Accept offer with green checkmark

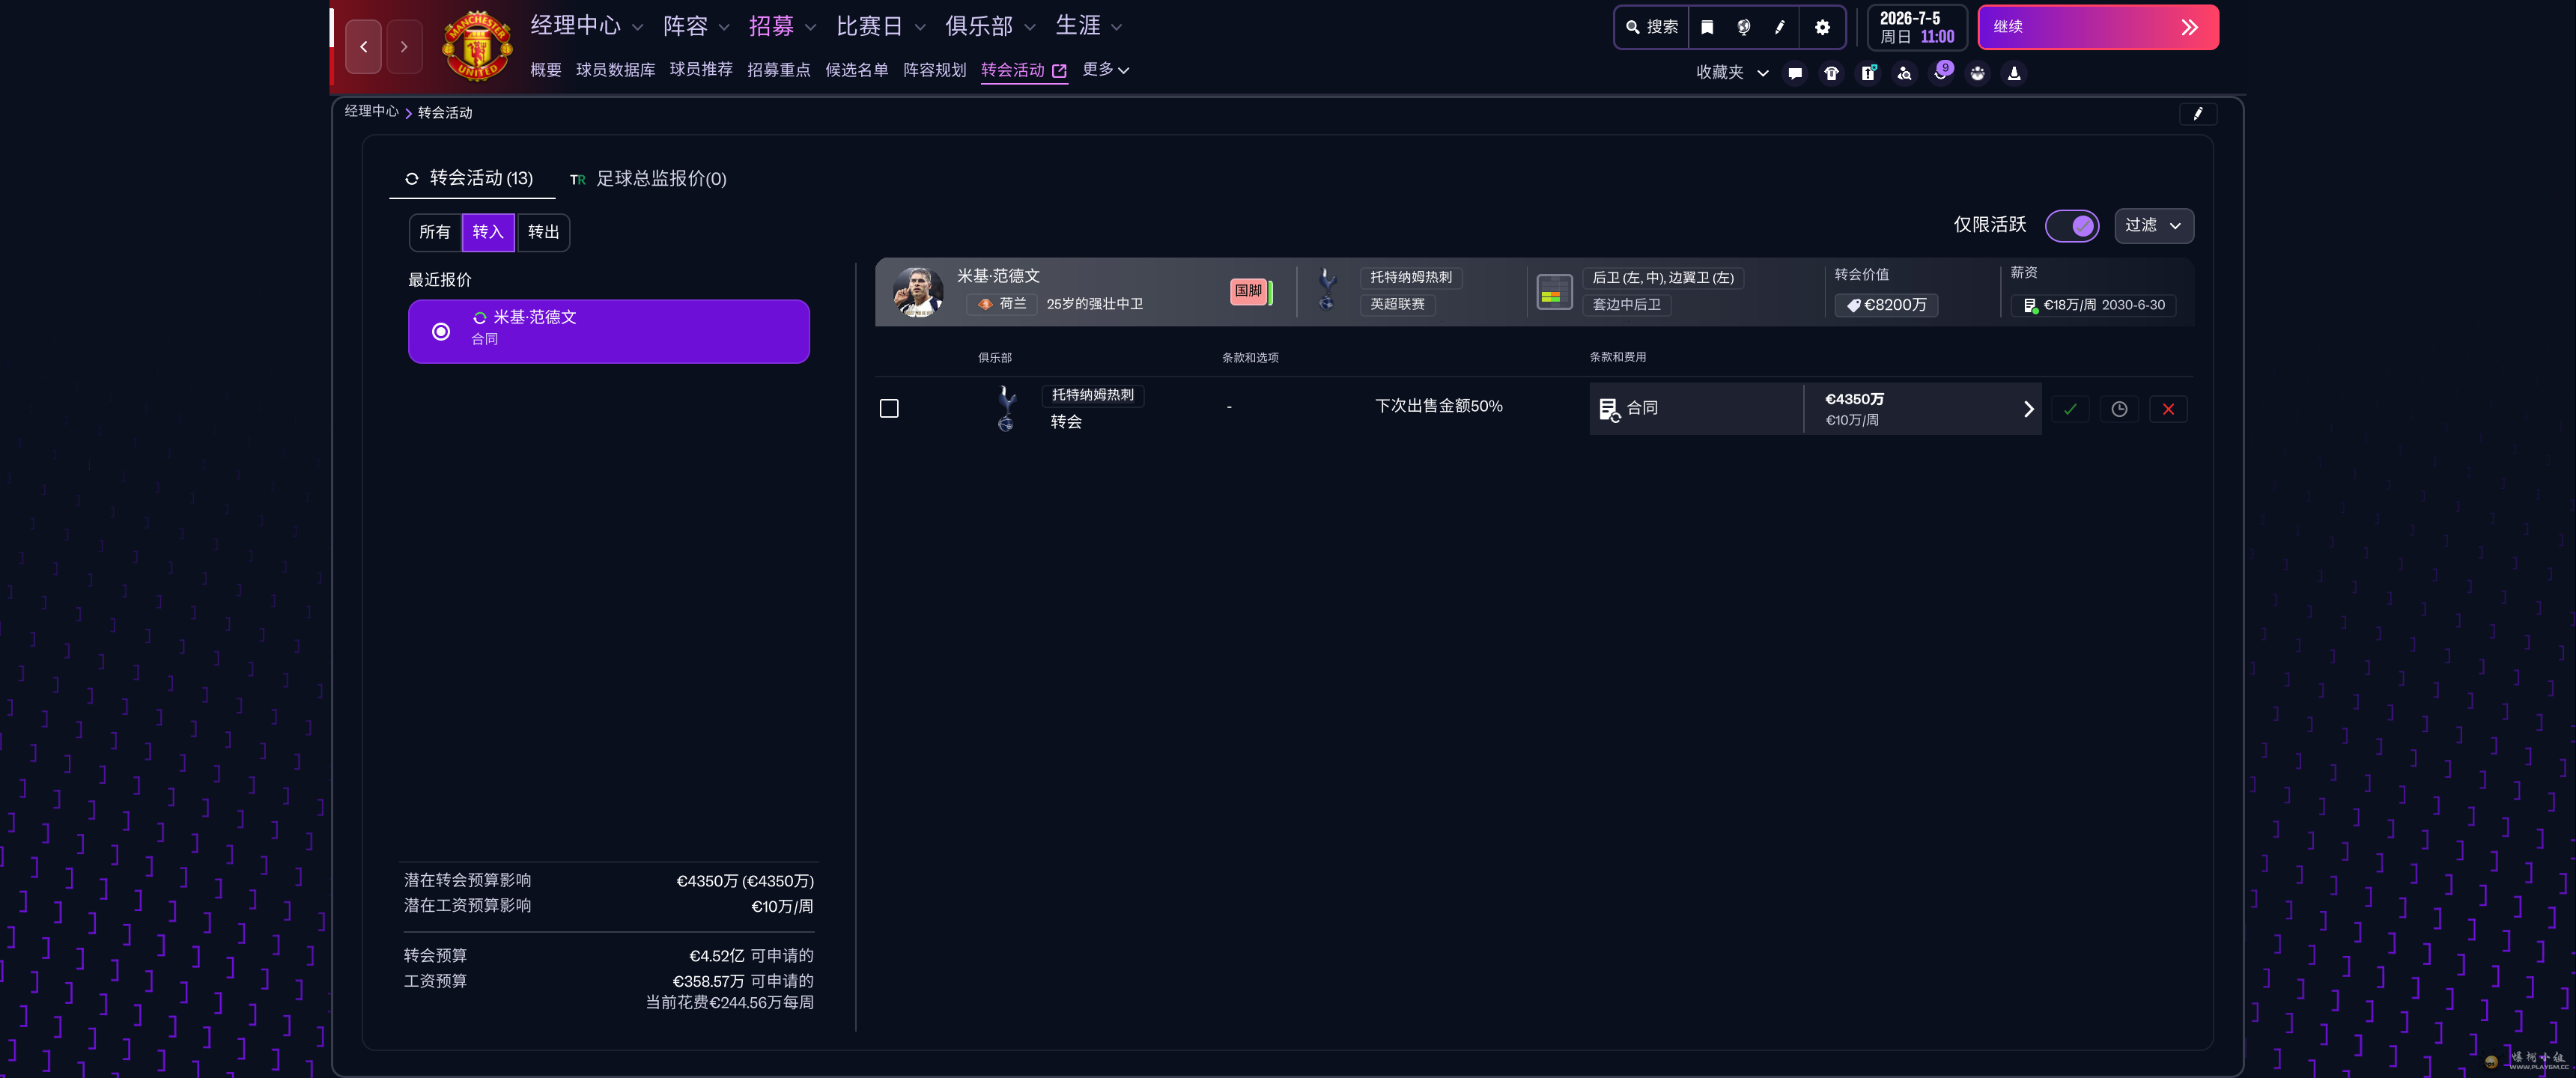2070,409
